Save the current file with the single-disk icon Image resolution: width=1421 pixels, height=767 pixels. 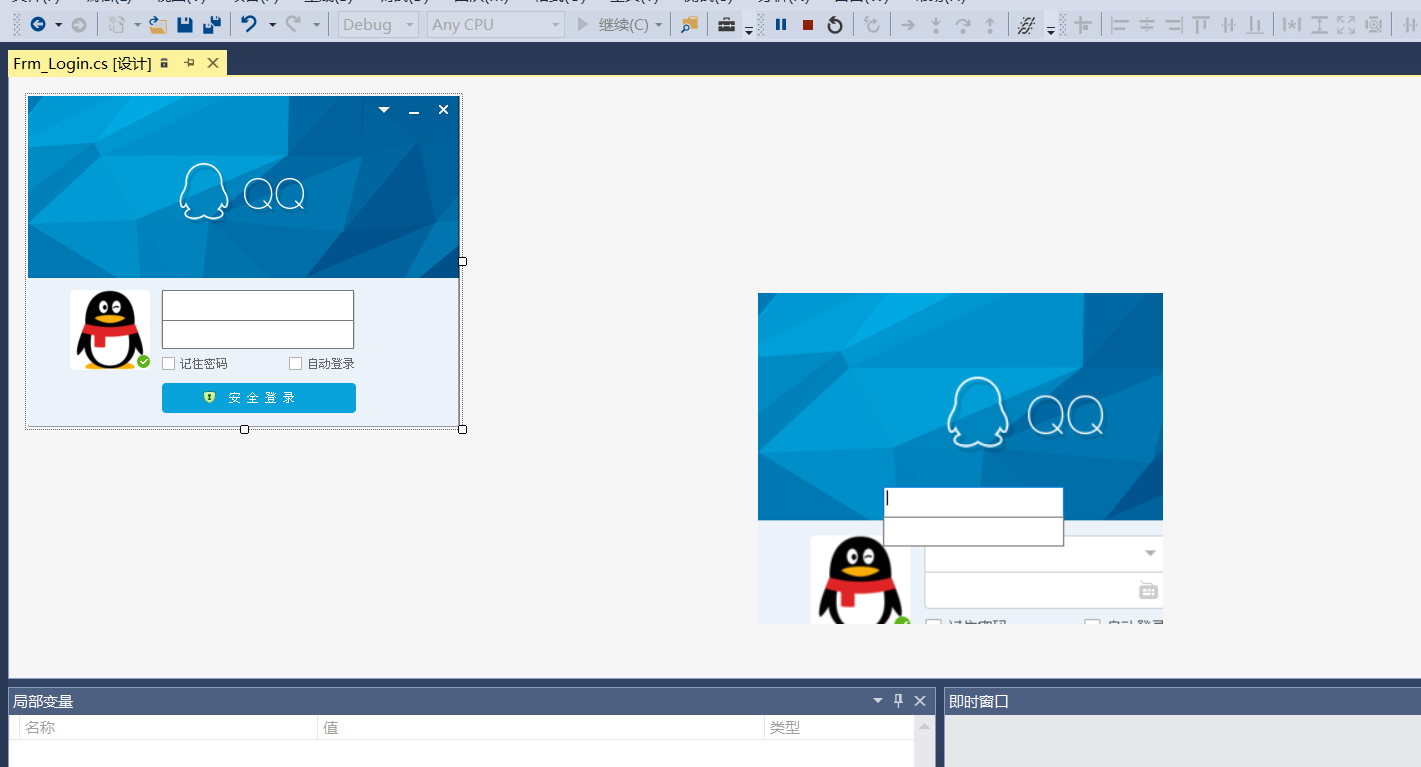(x=185, y=25)
